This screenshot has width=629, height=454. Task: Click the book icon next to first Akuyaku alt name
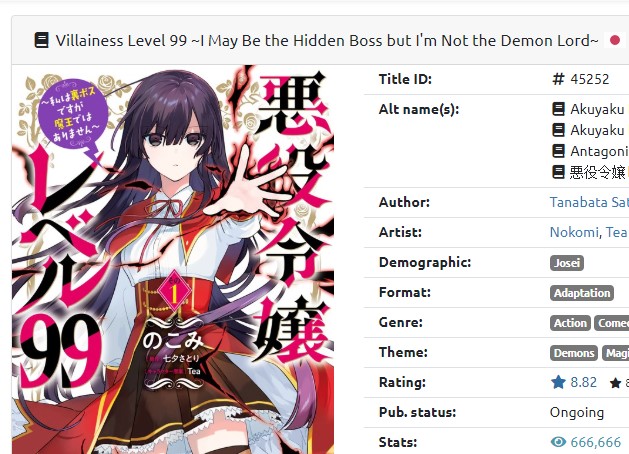(x=558, y=109)
